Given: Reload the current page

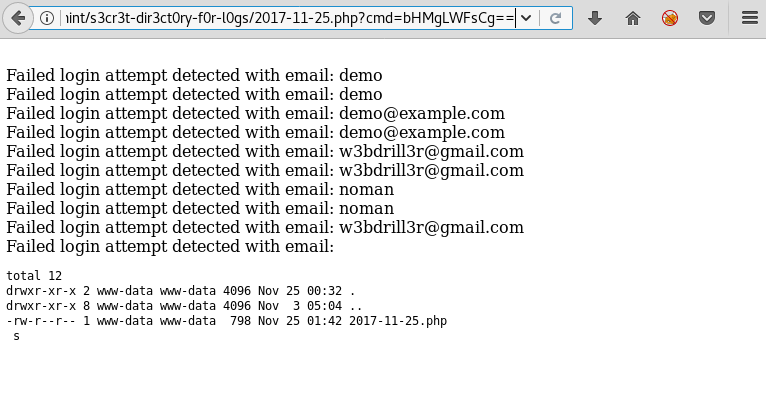Looking at the screenshot, I should [555, 19].
